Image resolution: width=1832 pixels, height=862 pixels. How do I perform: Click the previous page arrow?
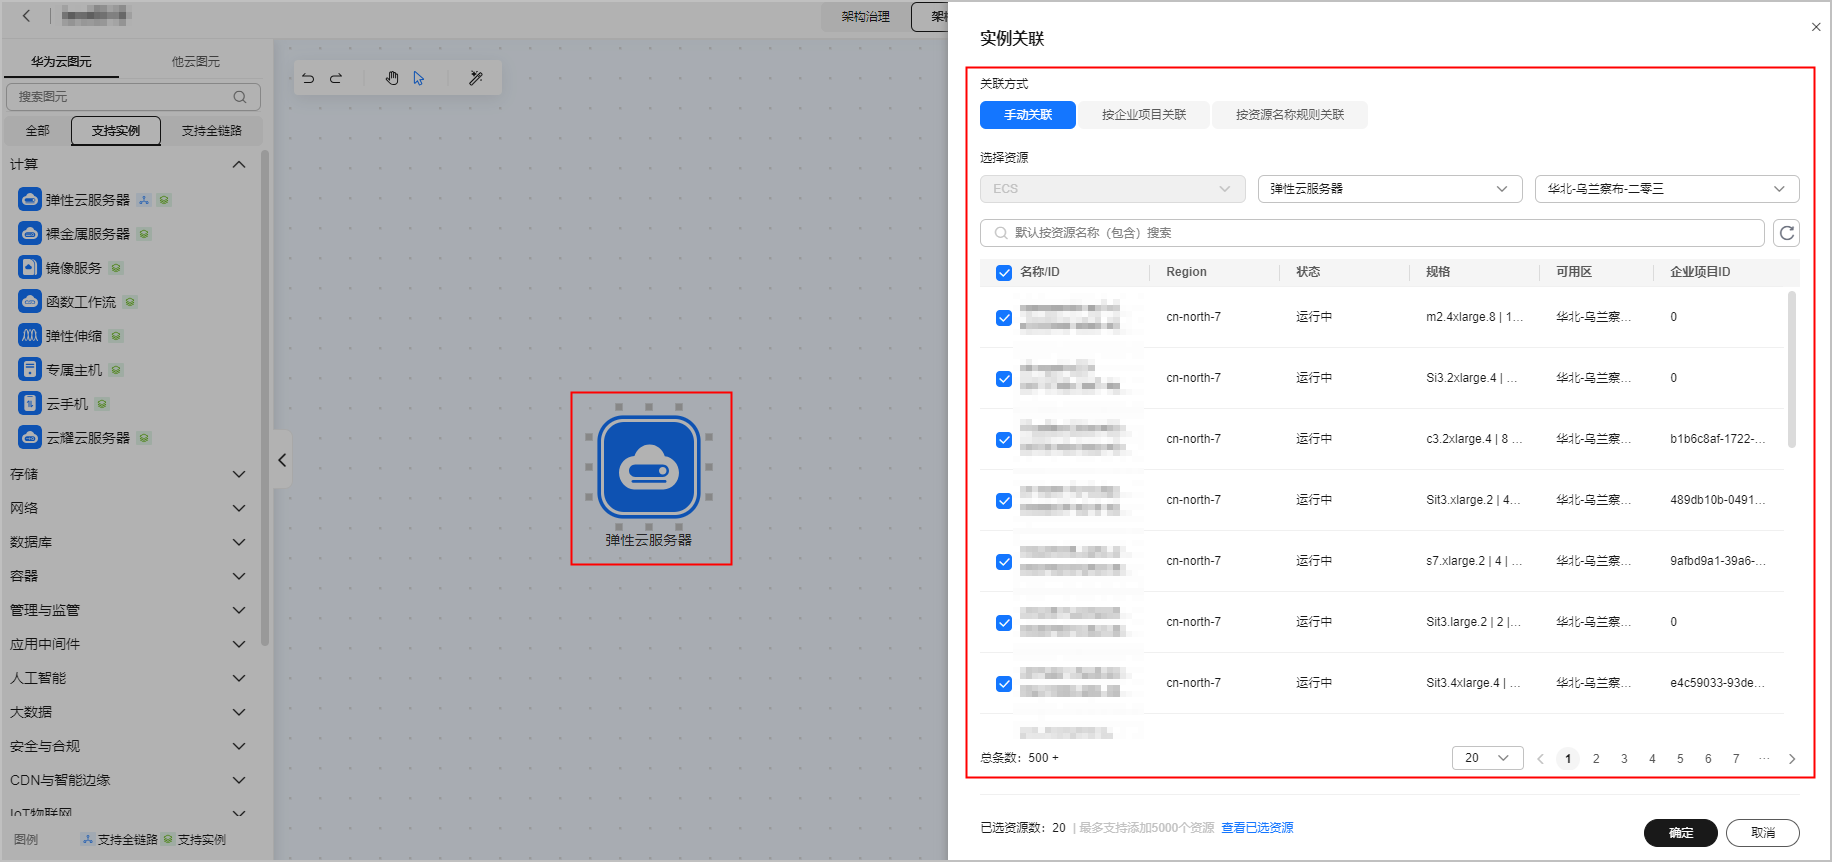click(x=1540, y=759)
